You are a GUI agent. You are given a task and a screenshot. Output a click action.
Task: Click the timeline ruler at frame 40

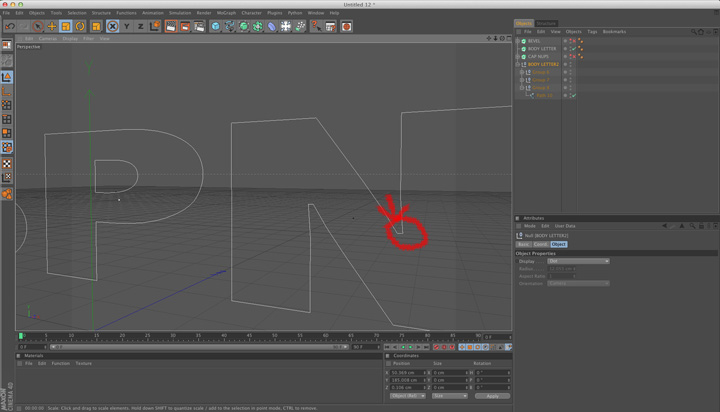224,337
